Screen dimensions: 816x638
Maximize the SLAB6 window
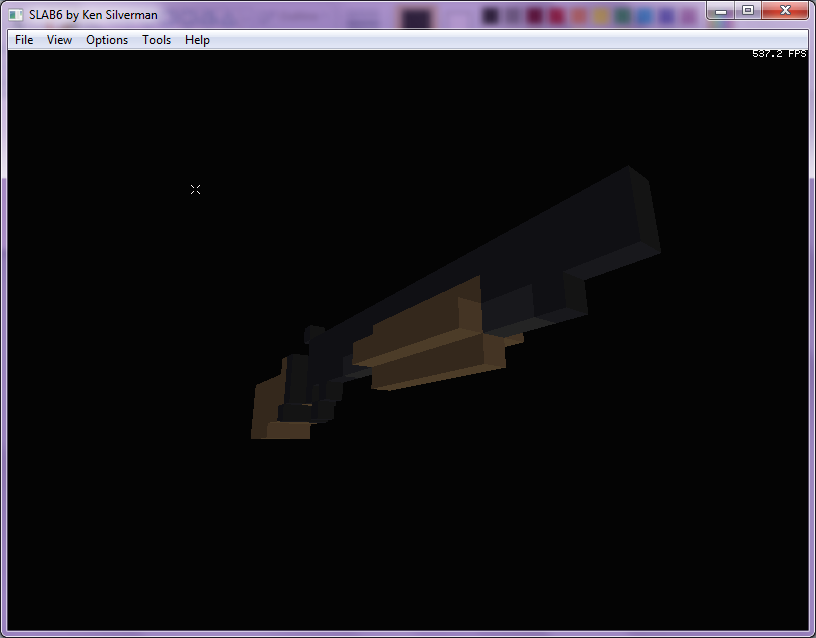coord(748,10)
